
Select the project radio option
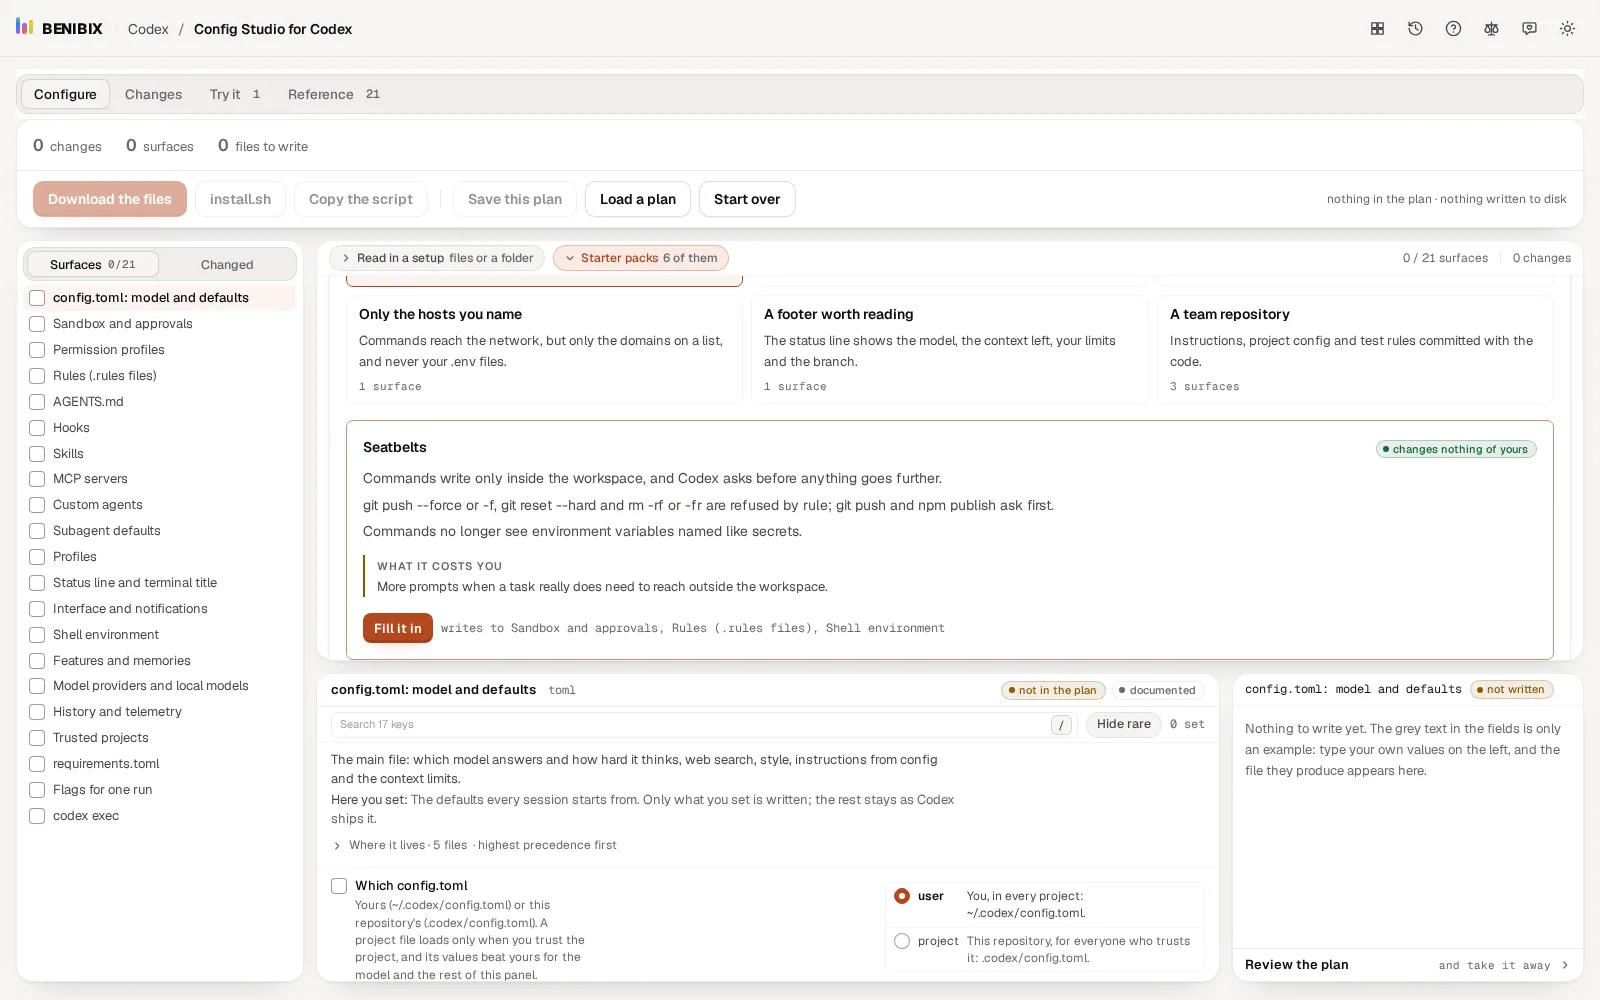902,941
